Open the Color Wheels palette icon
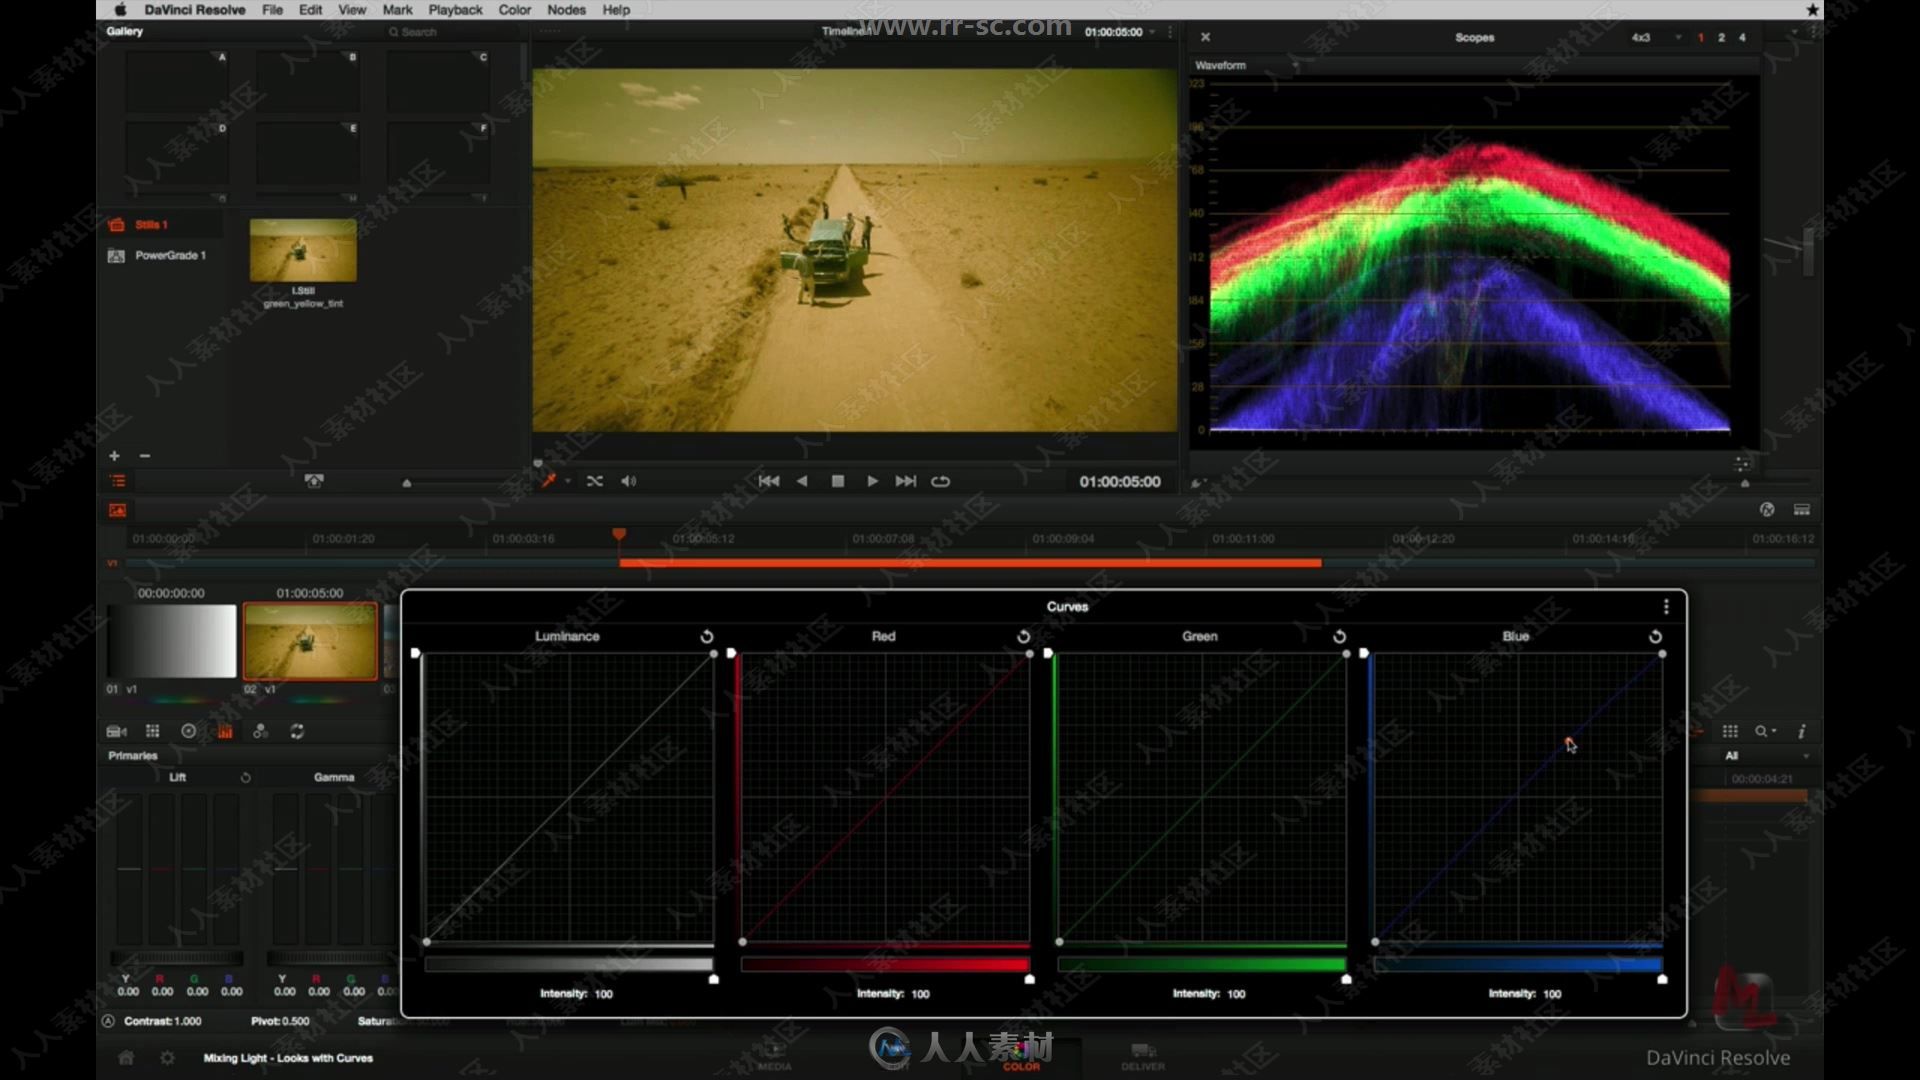Screen dimensions: 1920x1080 [189, 732]
